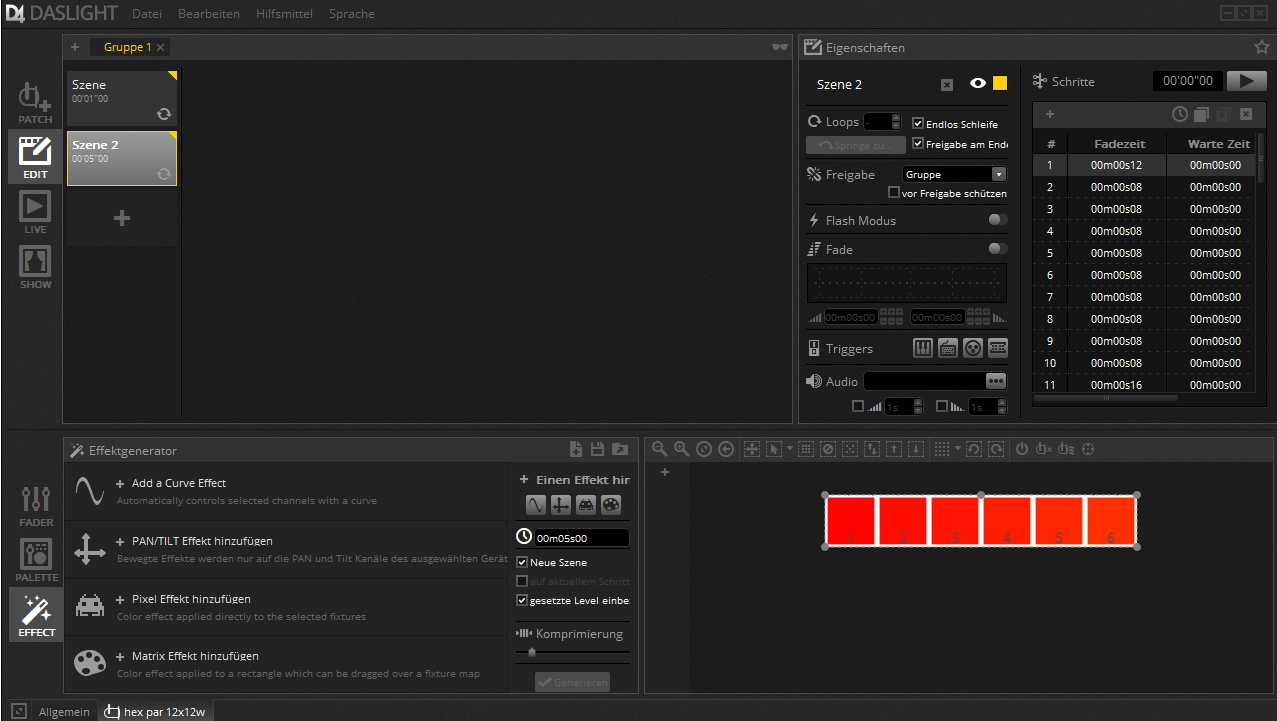The width and height of the screenshot is (1277, 721).
Task: Open the selection tool dropdown arrow in fixture toolbar
Action: [790, 449]
